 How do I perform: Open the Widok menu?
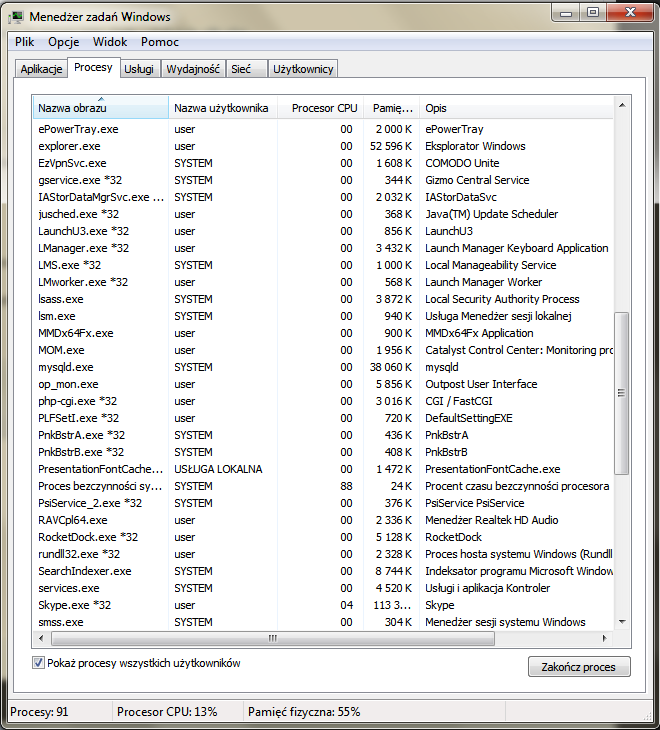(x=110, y=42)
